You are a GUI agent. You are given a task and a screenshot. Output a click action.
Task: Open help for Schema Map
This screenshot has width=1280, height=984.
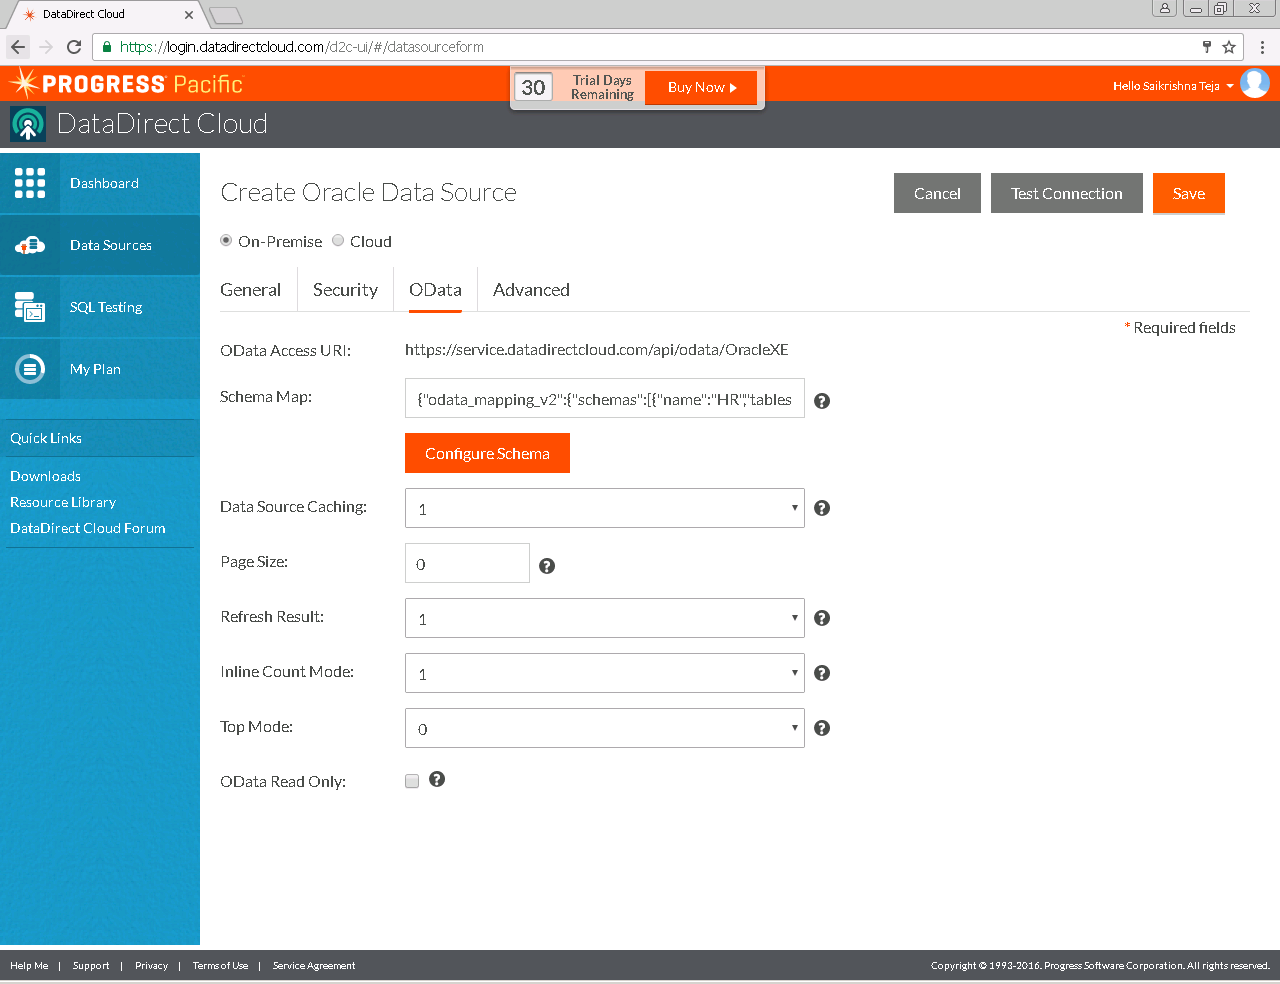coord(822,401)
